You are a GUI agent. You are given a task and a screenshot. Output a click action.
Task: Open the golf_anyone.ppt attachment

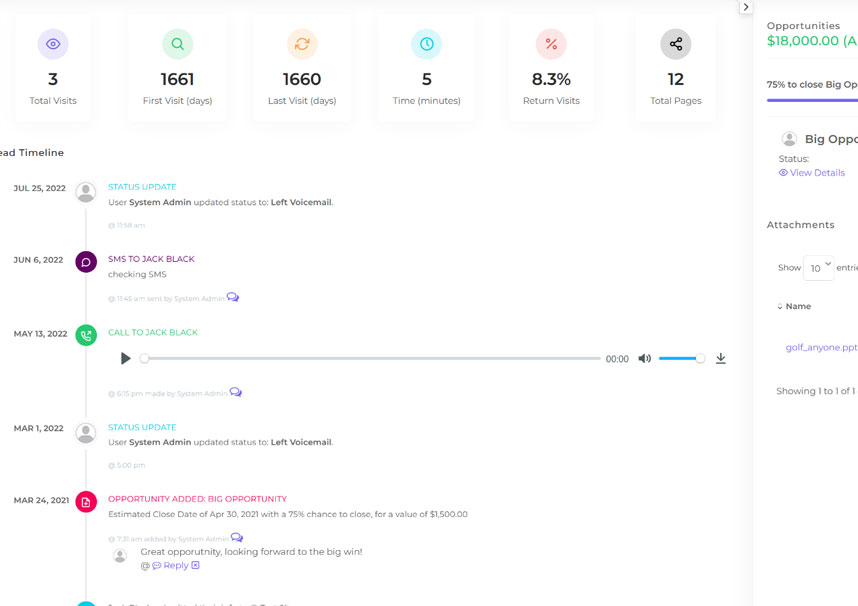coord(821,347)
